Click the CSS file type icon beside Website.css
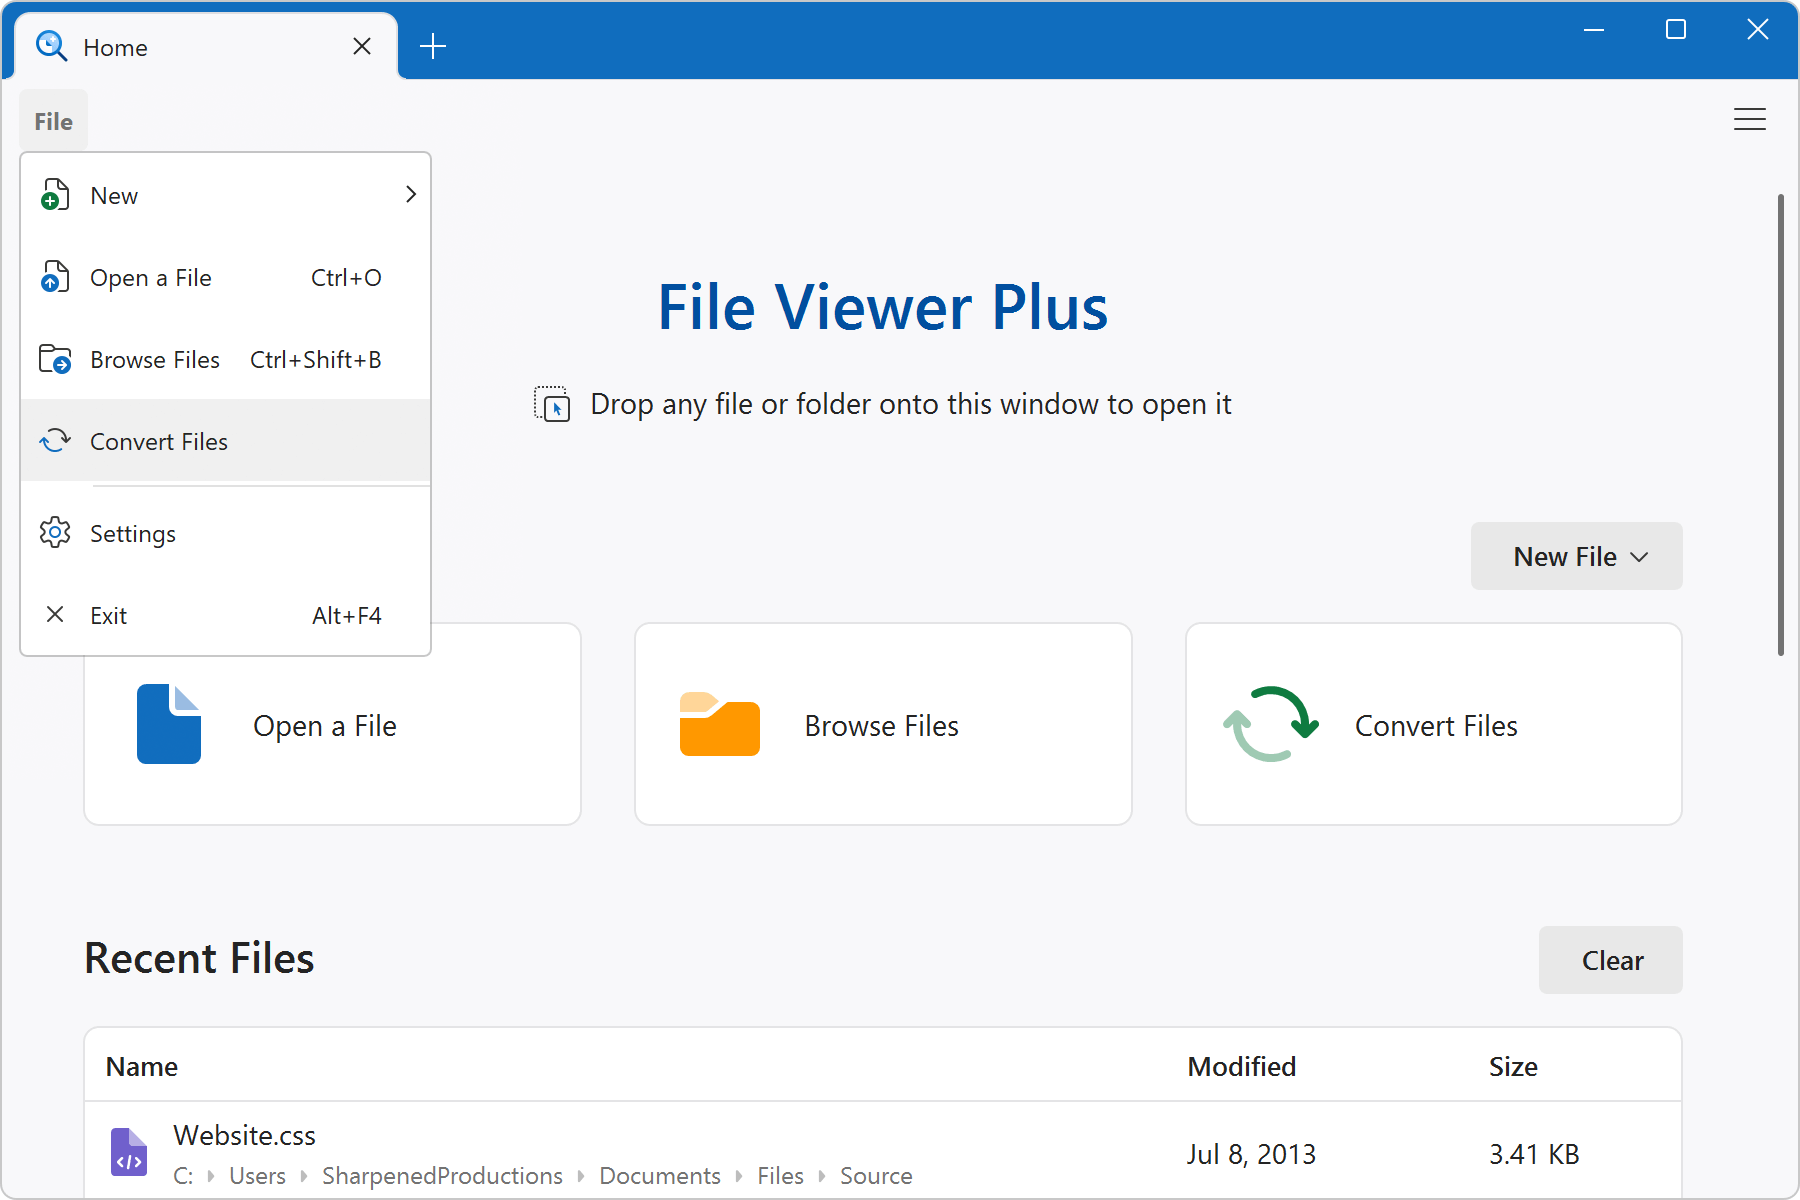Screen dimensions: 1800x1200 (129, 1151)
